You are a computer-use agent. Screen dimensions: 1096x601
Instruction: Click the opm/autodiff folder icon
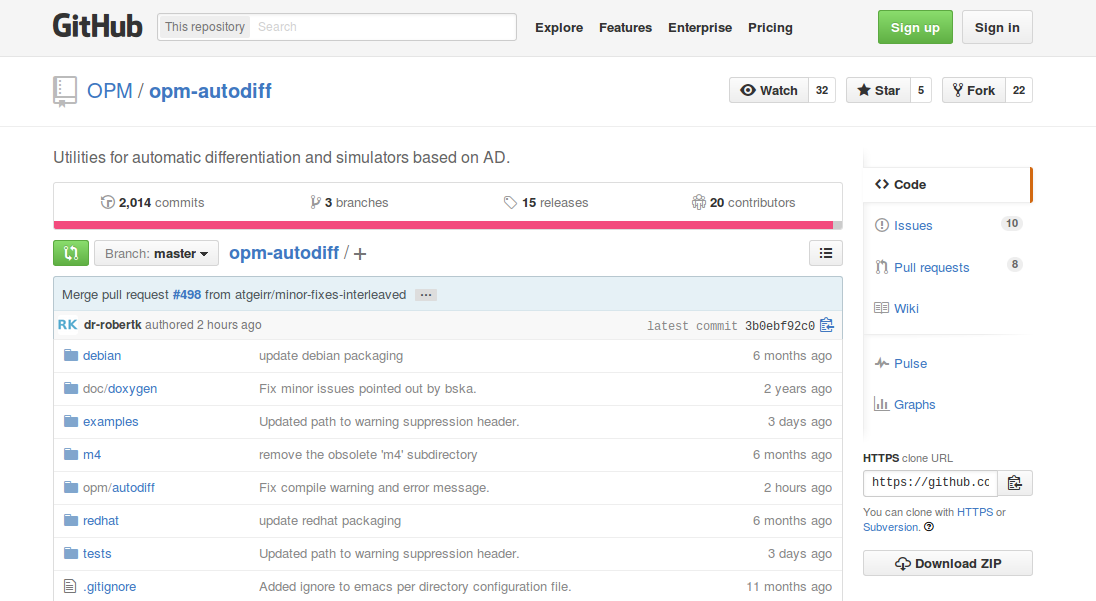pyautogui.click(x=71, y=487)
